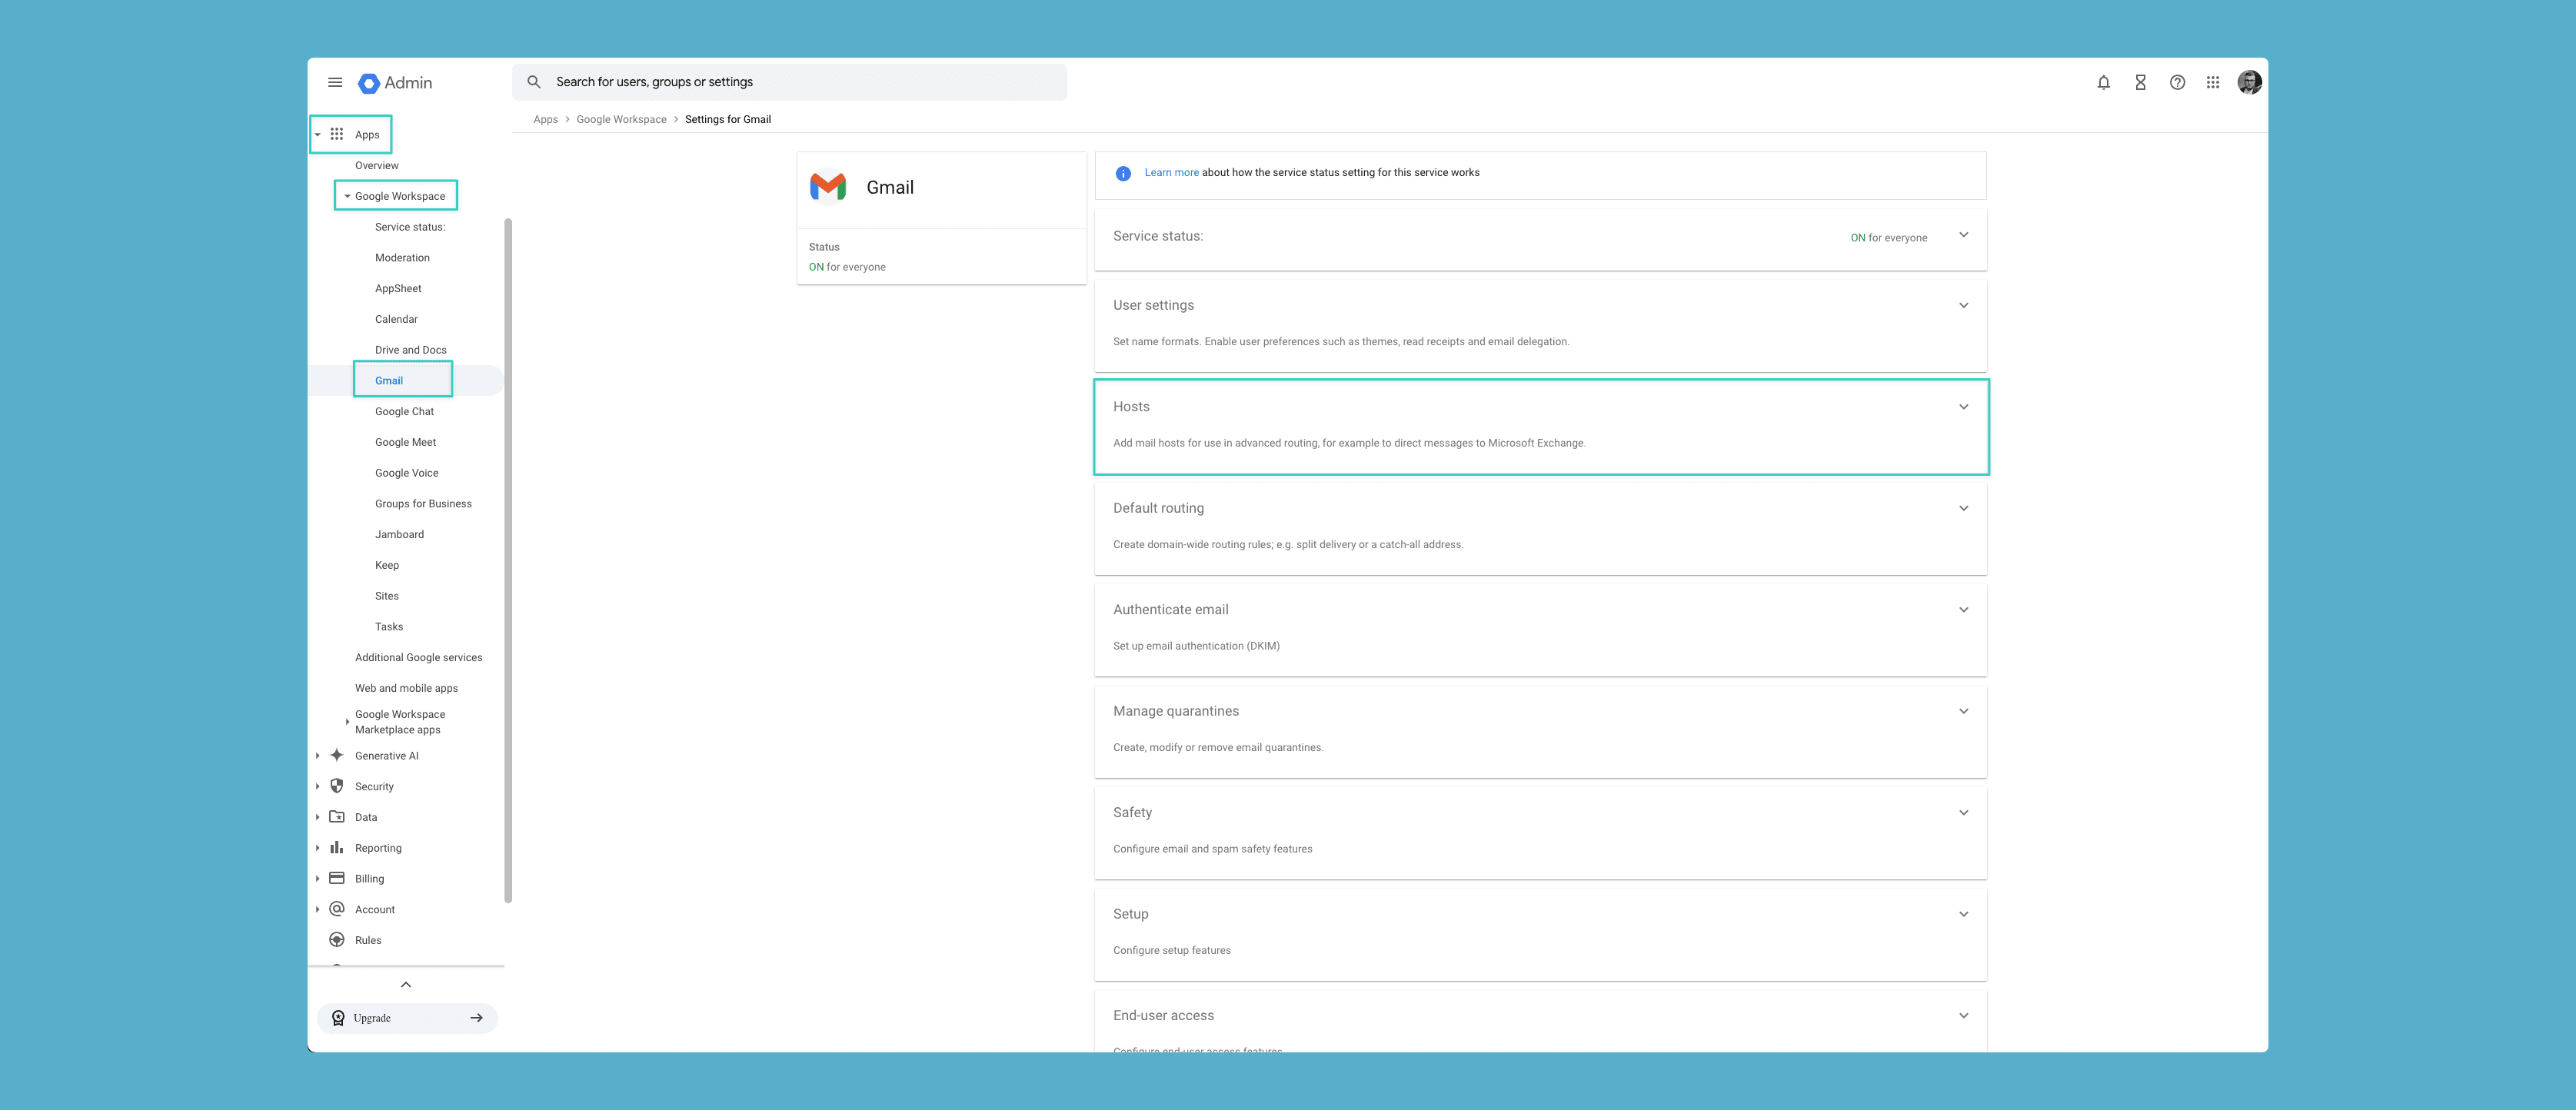Screen dimensions: 2576x1110
Task: Click the Billing card icon
Action: pyautogui.click(x=337, y=878)
